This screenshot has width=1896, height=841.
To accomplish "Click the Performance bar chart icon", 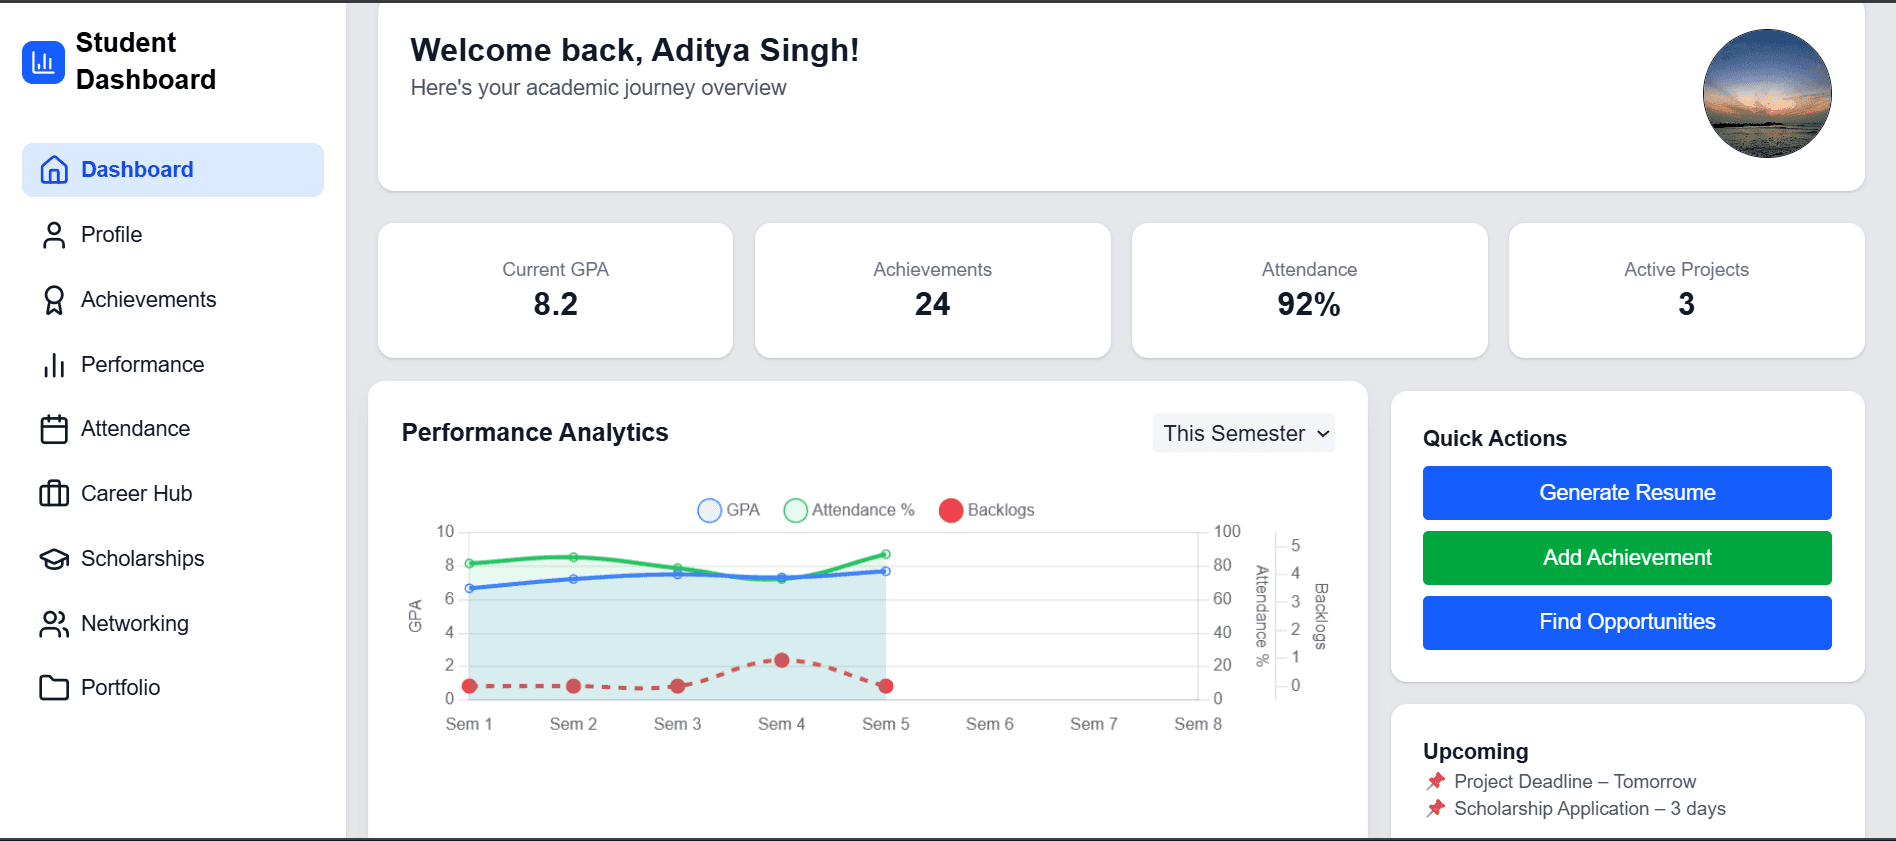I will 54,365.
